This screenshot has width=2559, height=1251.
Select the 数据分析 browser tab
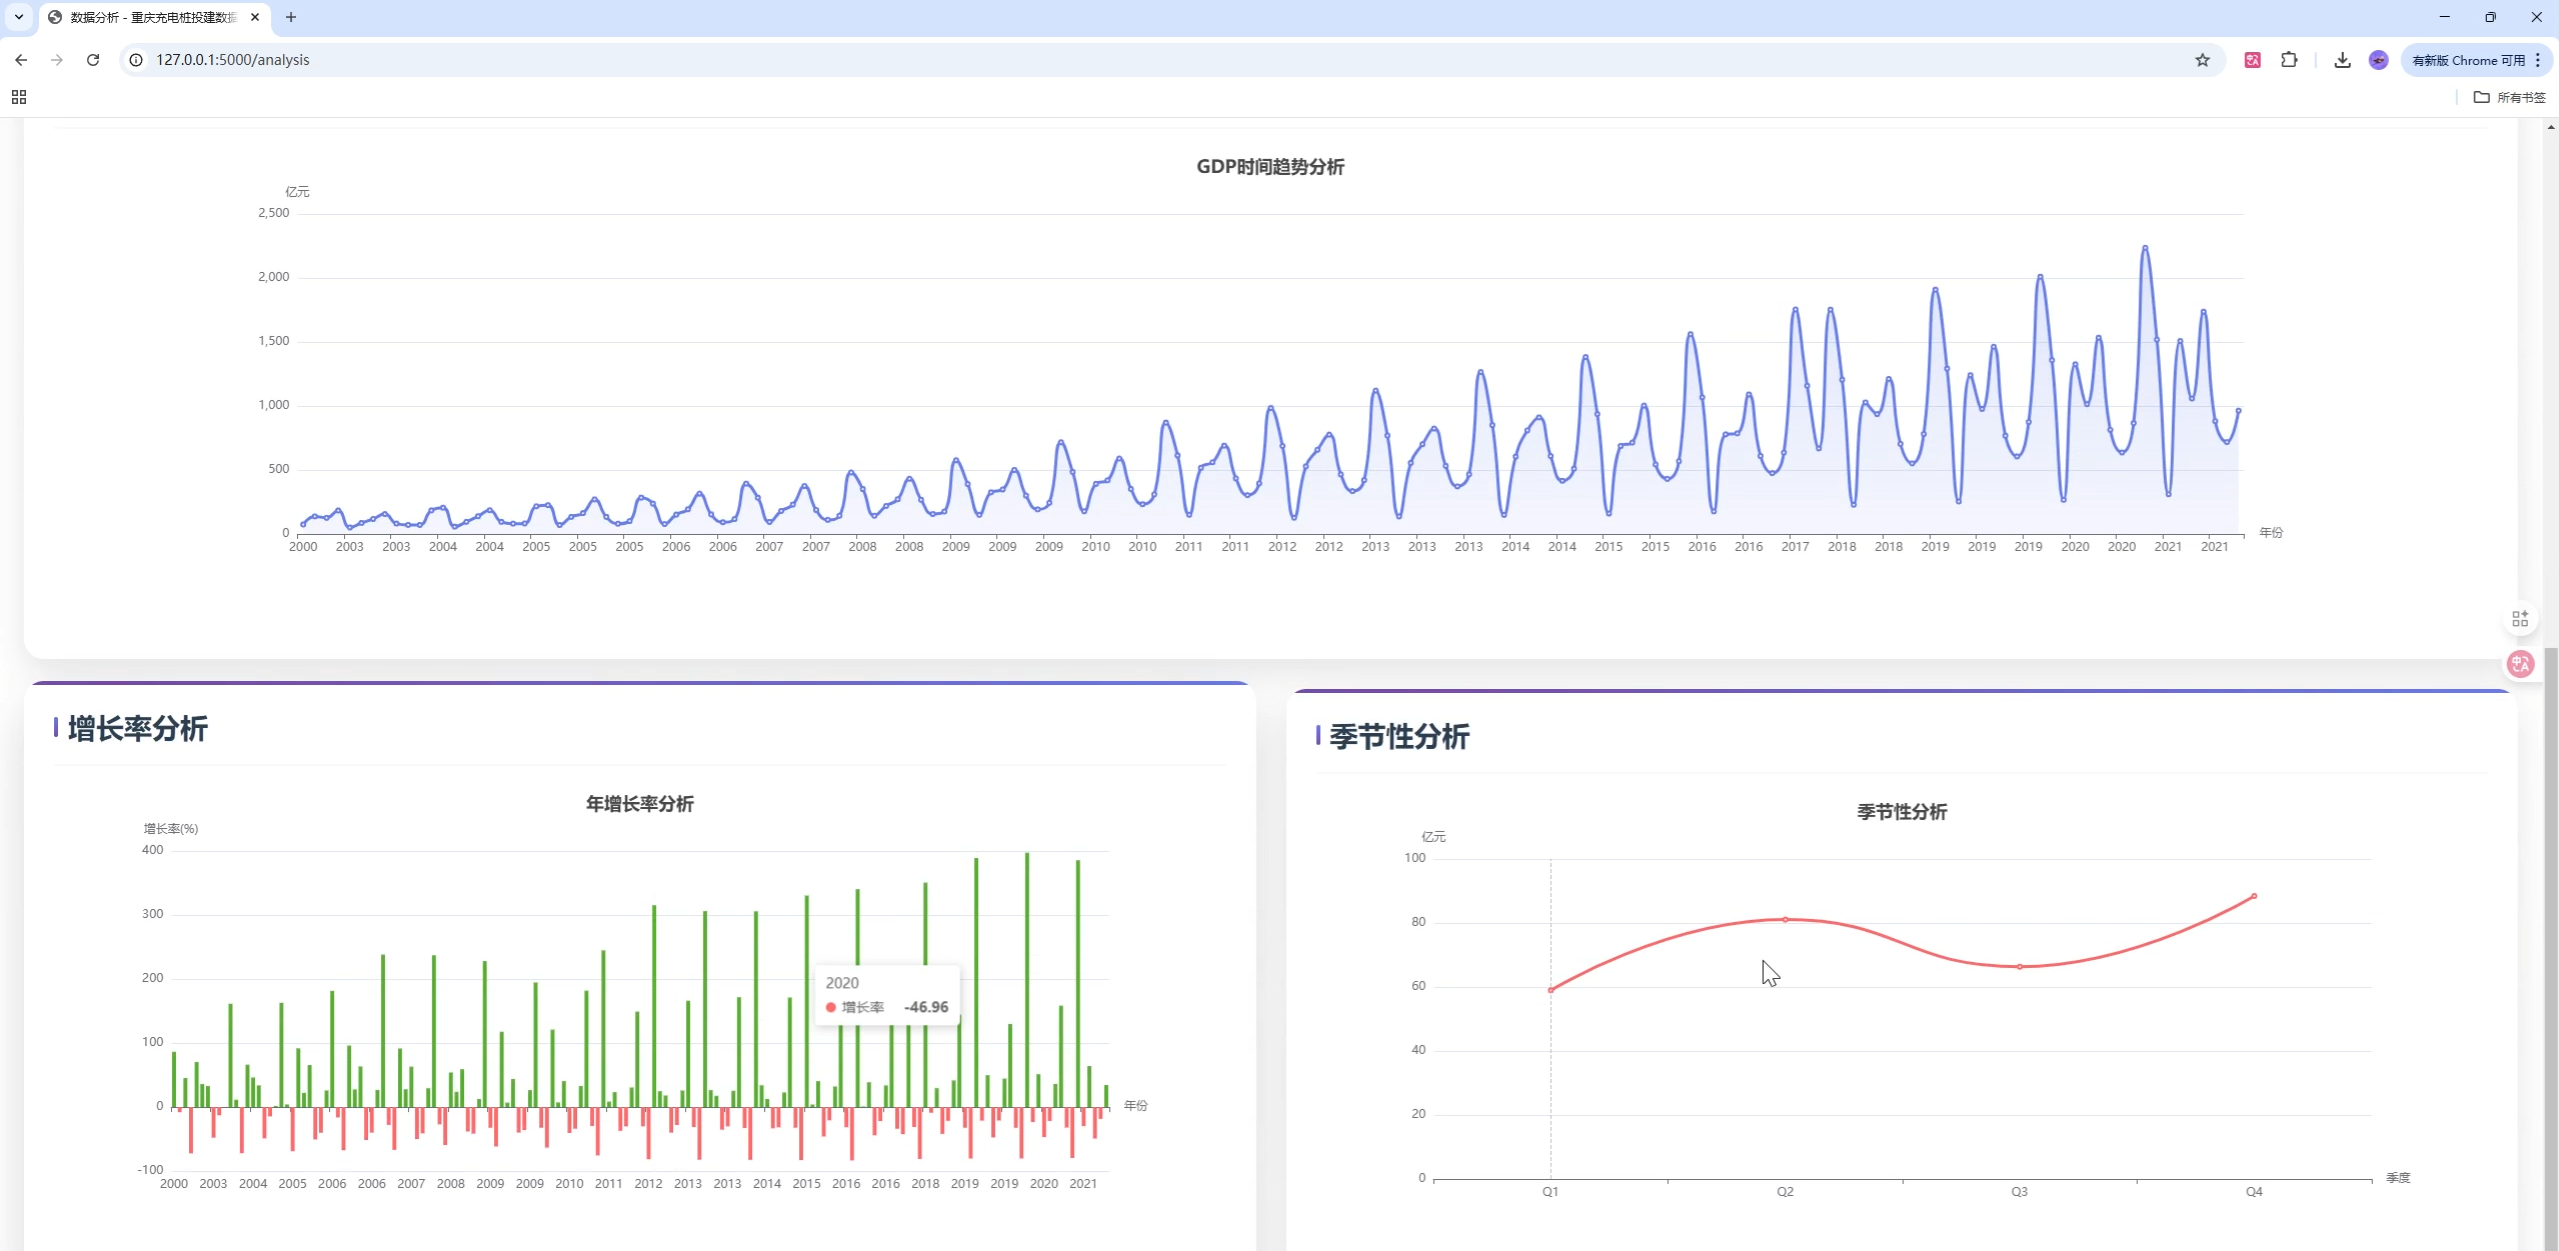coord(152,17)
